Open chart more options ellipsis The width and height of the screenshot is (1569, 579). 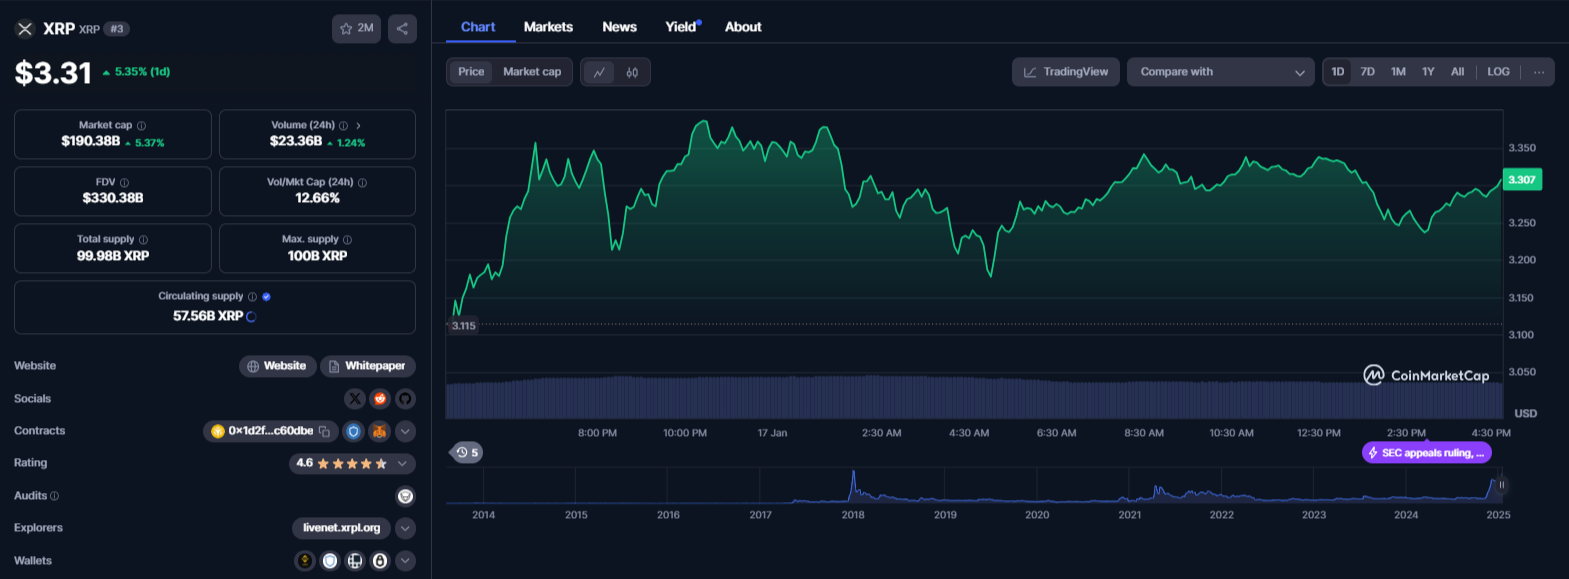pos(1539,72)
